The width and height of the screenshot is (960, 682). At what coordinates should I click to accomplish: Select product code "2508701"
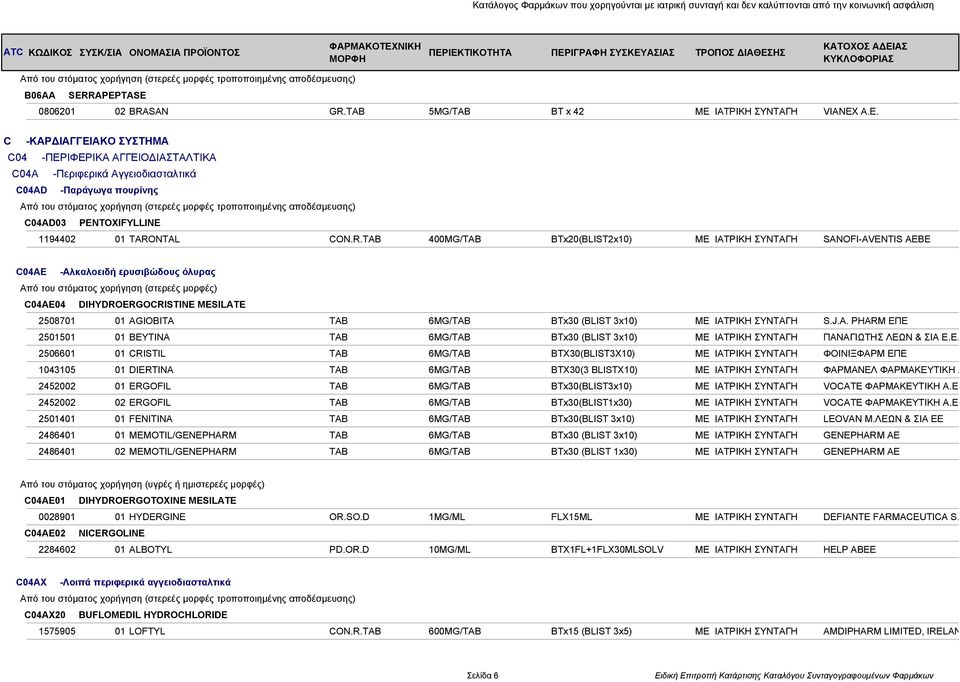click(x=57, y=321)
